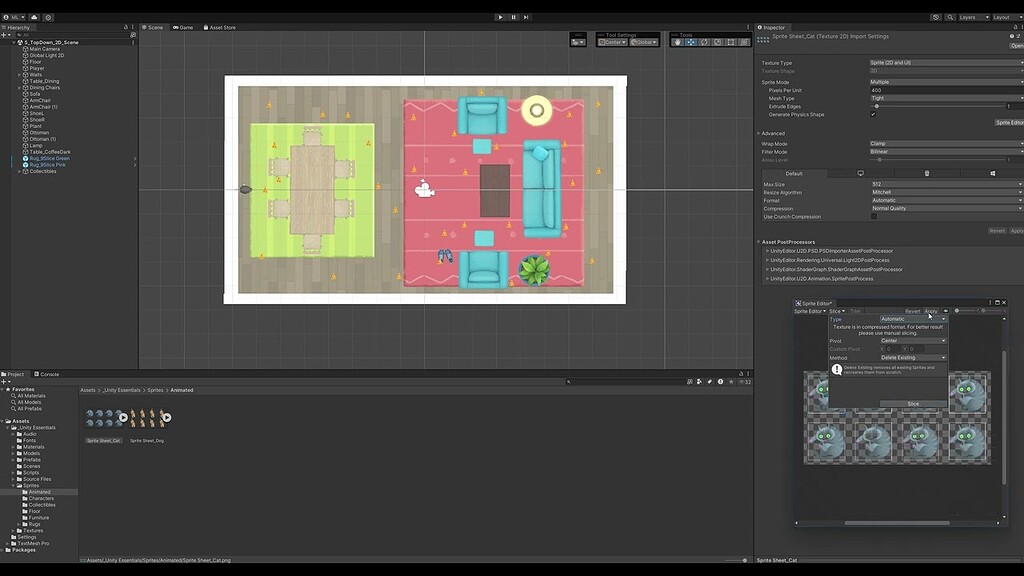Enable the Use Crunch Compression checkbox
1024x576 pixels.
click(872, 216)
